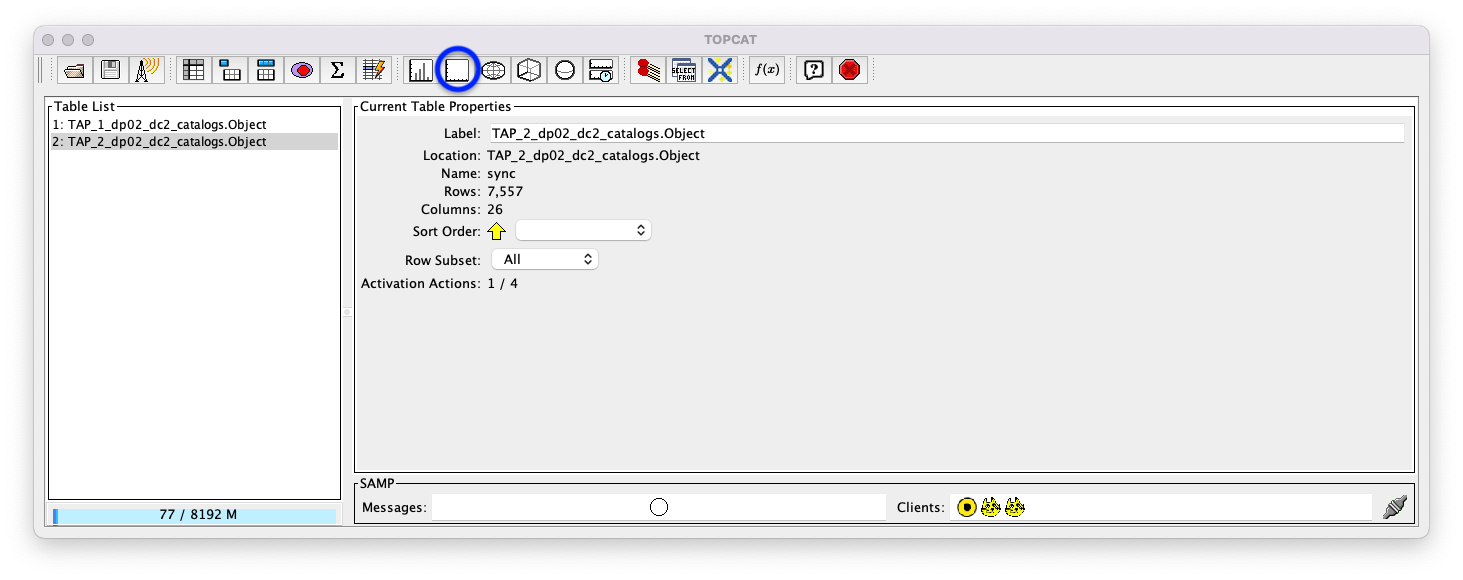Image resolution: width=1463 pixels, height=580 pixels.
Task: Open TOPCAT help with the question mark
Action: [812, 69]
